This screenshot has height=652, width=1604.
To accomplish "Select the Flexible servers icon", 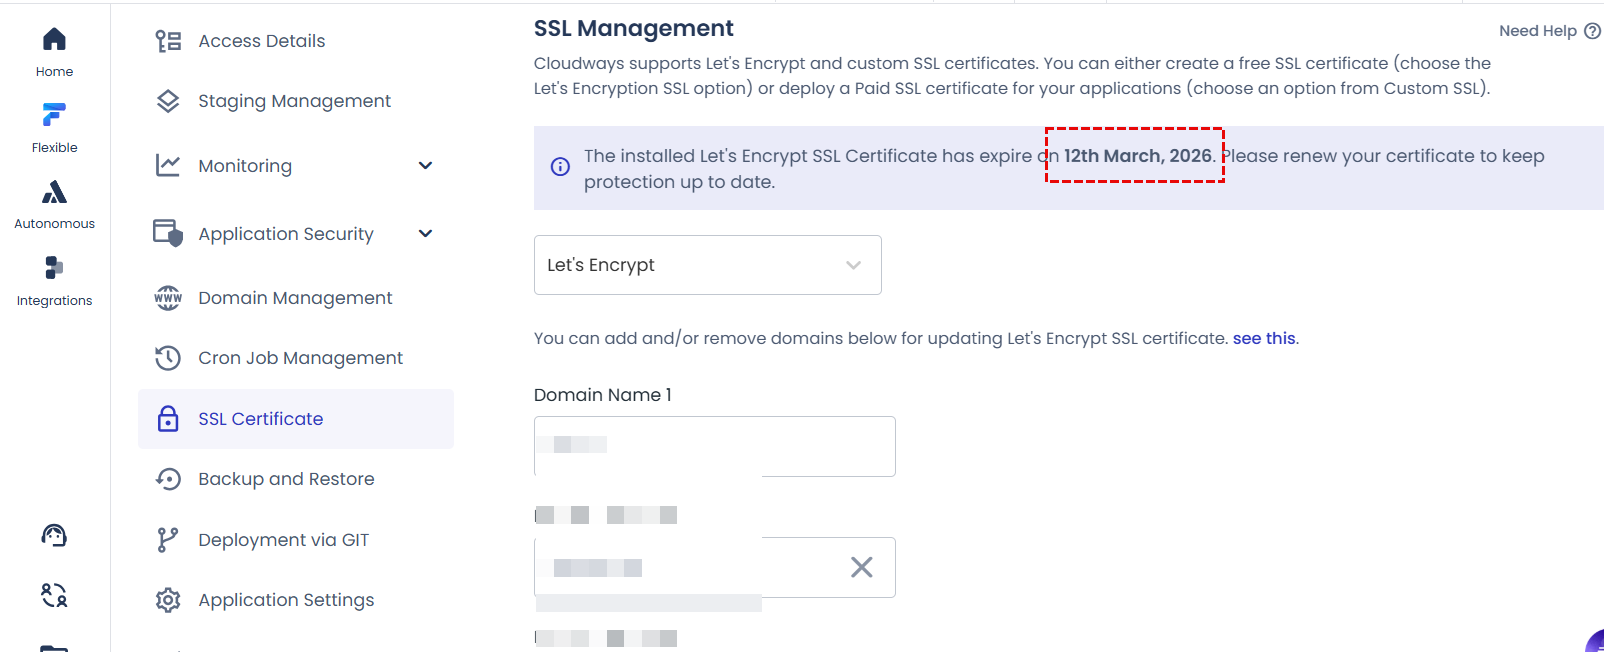I will click(54, 114).
